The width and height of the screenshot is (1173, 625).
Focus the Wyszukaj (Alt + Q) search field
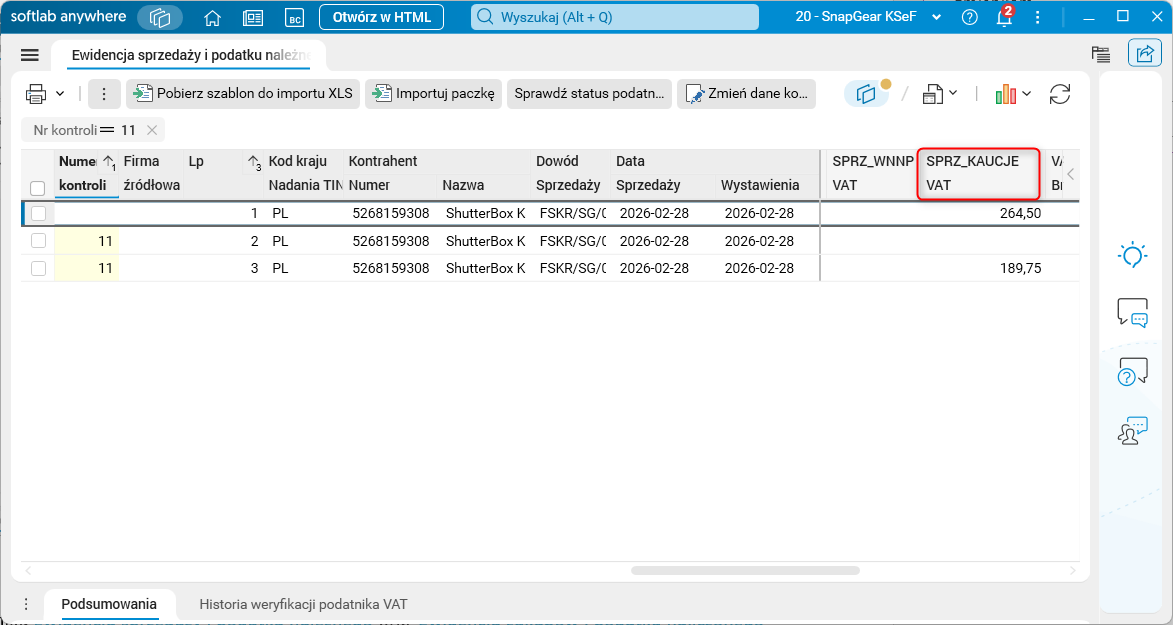(x=614, y=17)
